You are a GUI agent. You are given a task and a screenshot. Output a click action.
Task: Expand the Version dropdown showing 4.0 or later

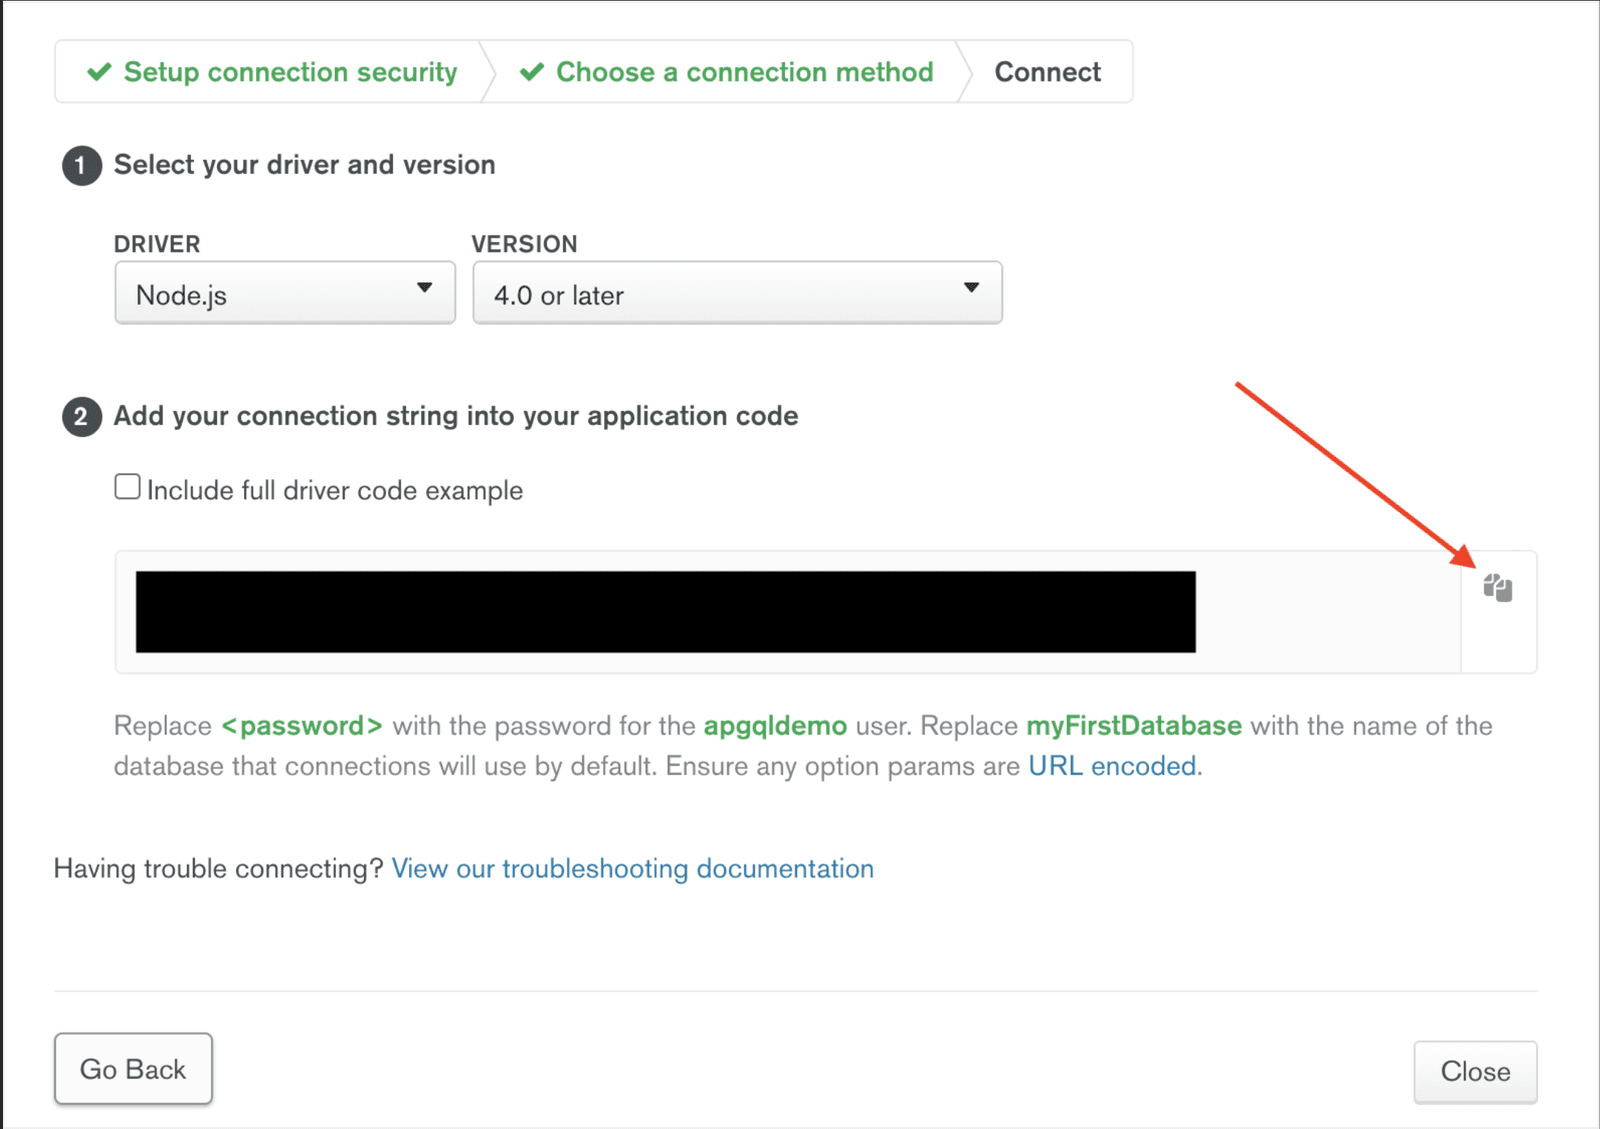pyautogui.click(x=737, y=293)
